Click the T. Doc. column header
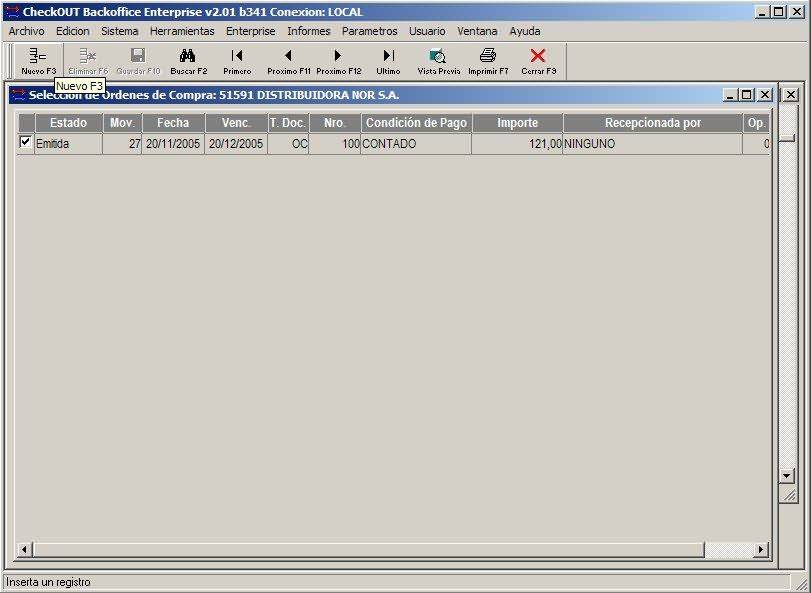 pyautogui.click(x=288, y=123)
